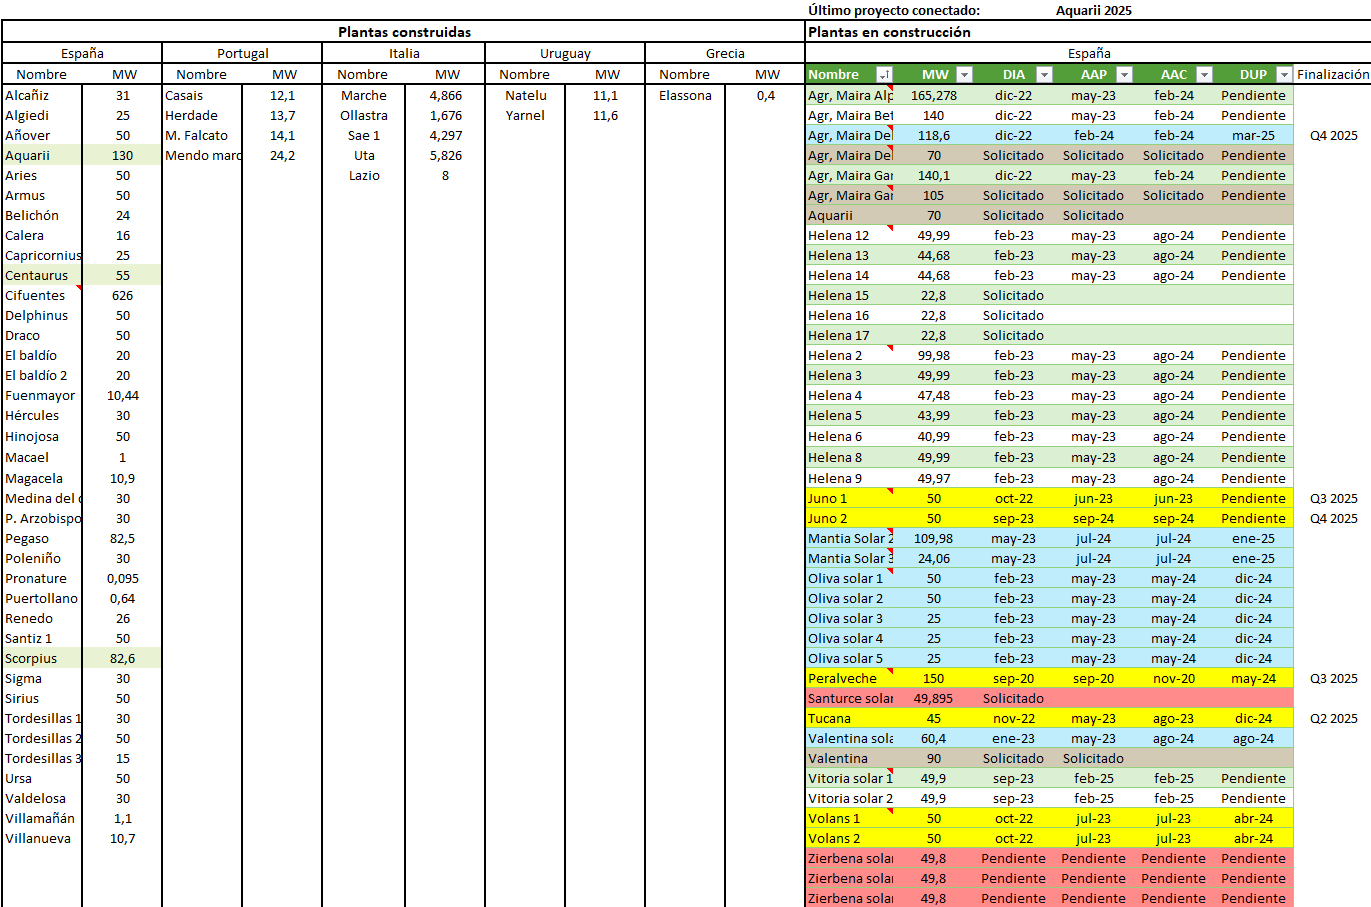
Task: Select the Elassona cell under Grecia
Action: point(685,95)
